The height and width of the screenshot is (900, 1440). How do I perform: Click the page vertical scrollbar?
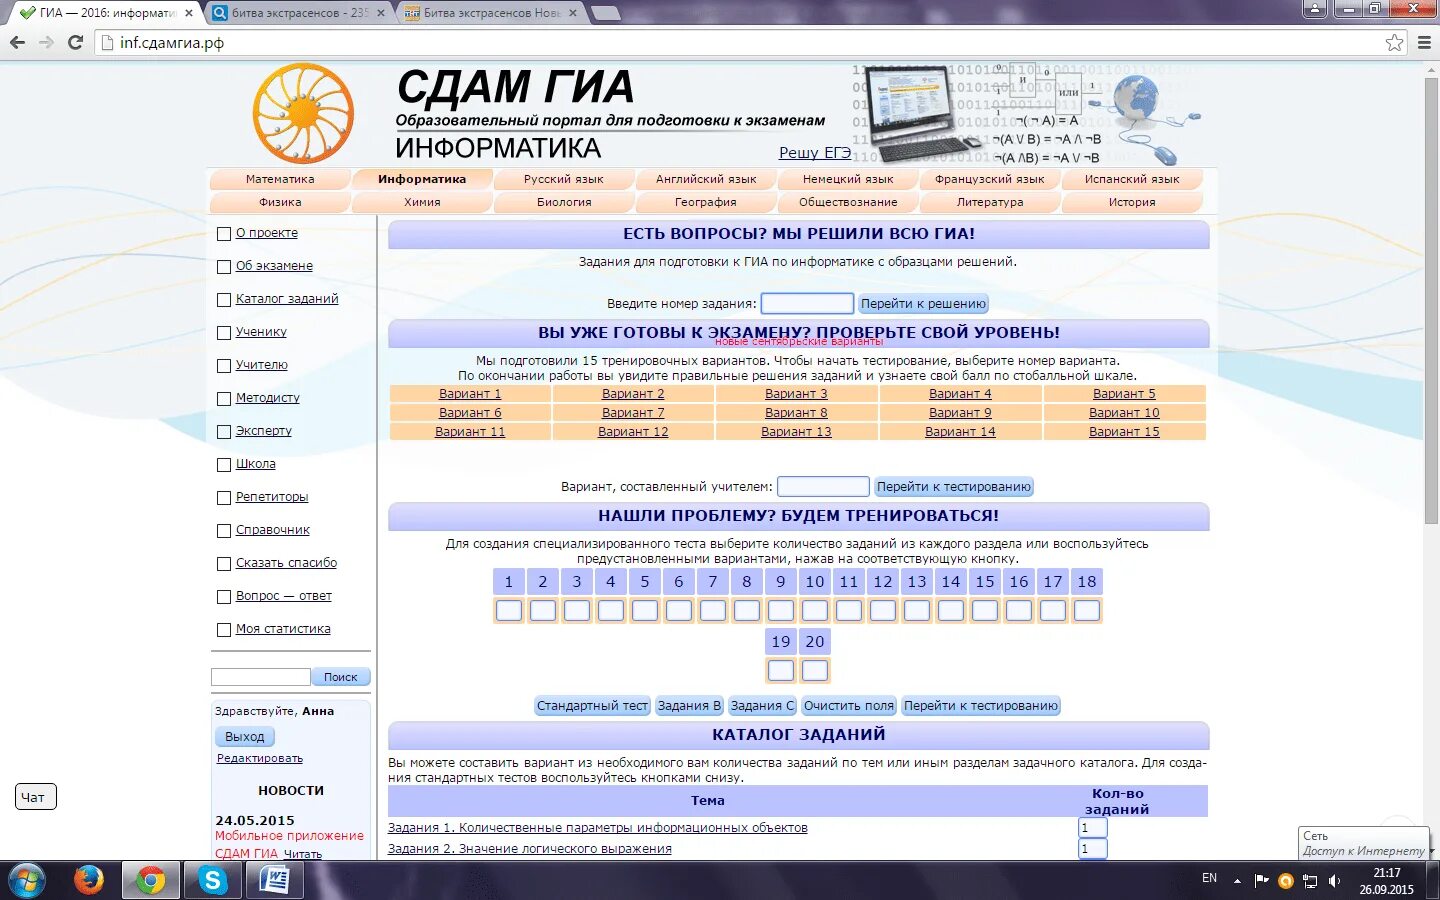pos(1431,300)
